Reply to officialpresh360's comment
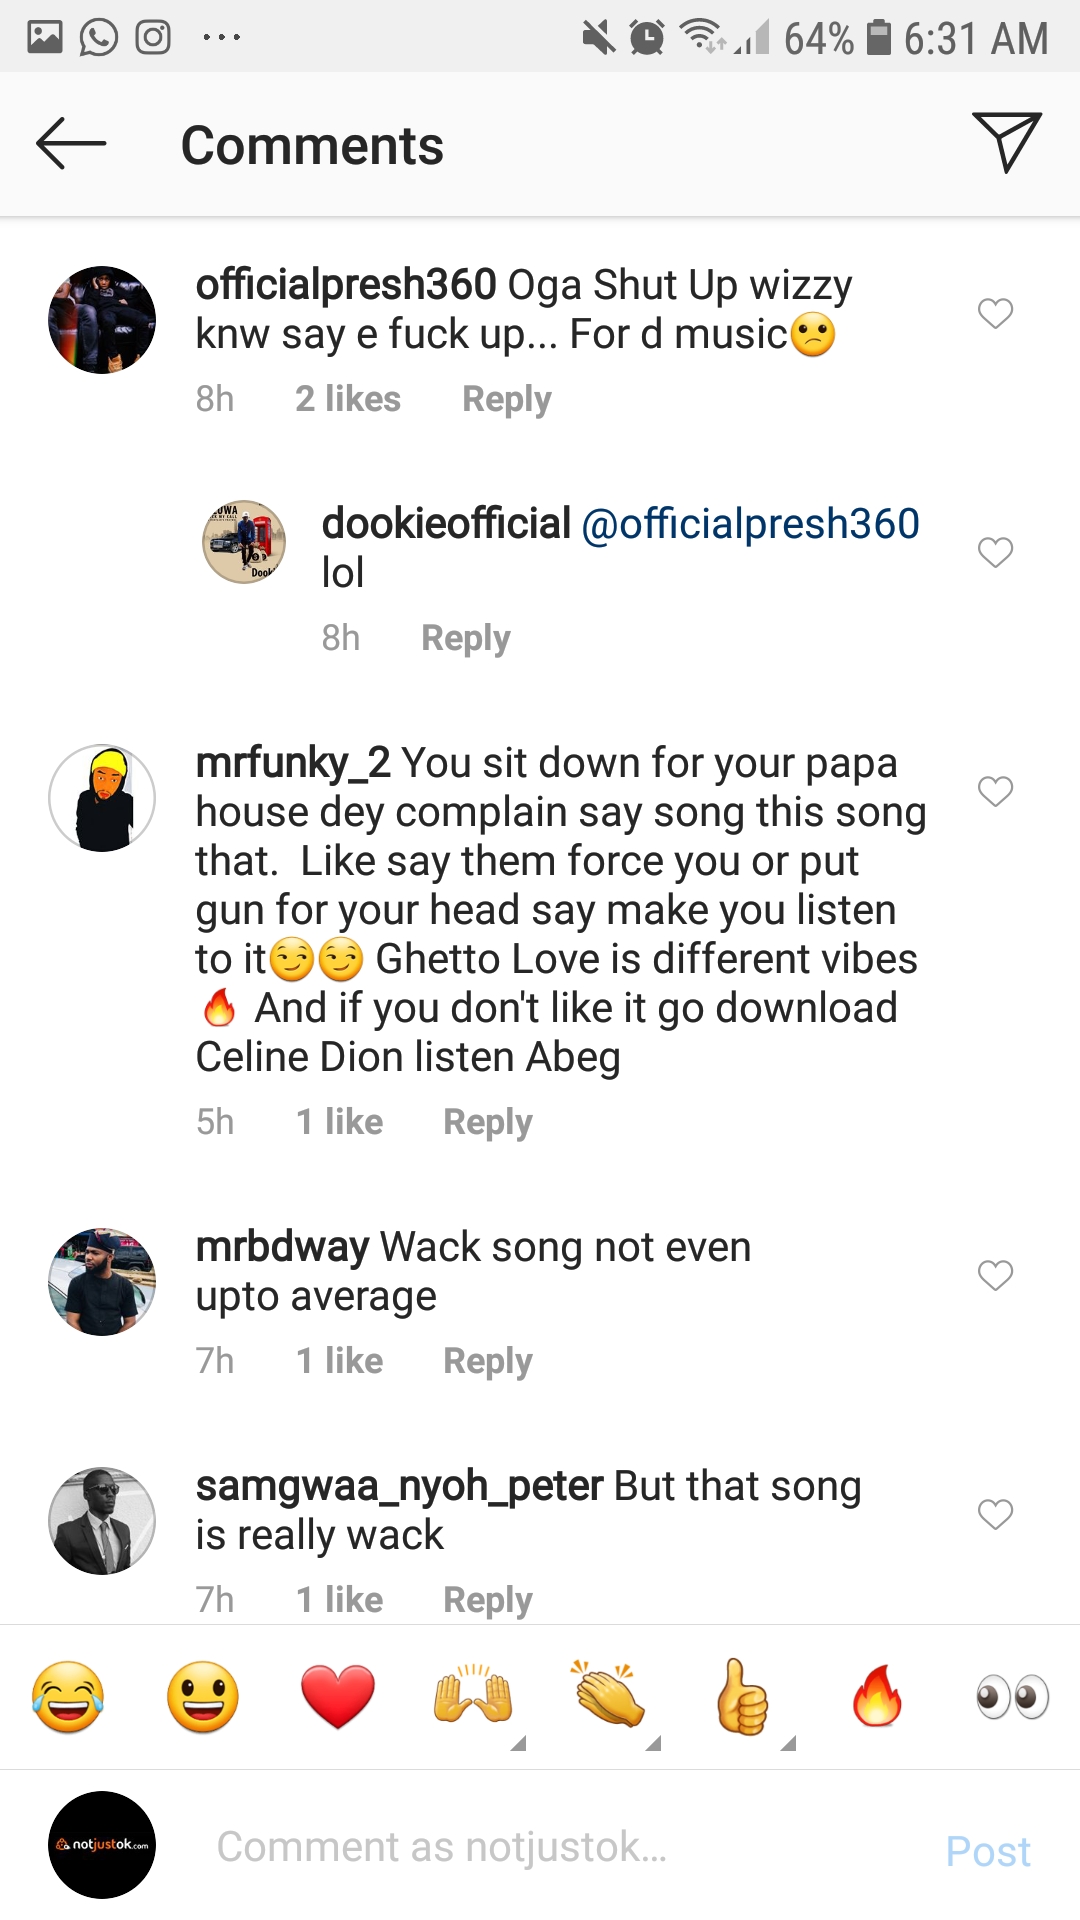Image resolution: width=1080 pixels, height=1920 pixels. pyautogui.click(x=506, y=399)
